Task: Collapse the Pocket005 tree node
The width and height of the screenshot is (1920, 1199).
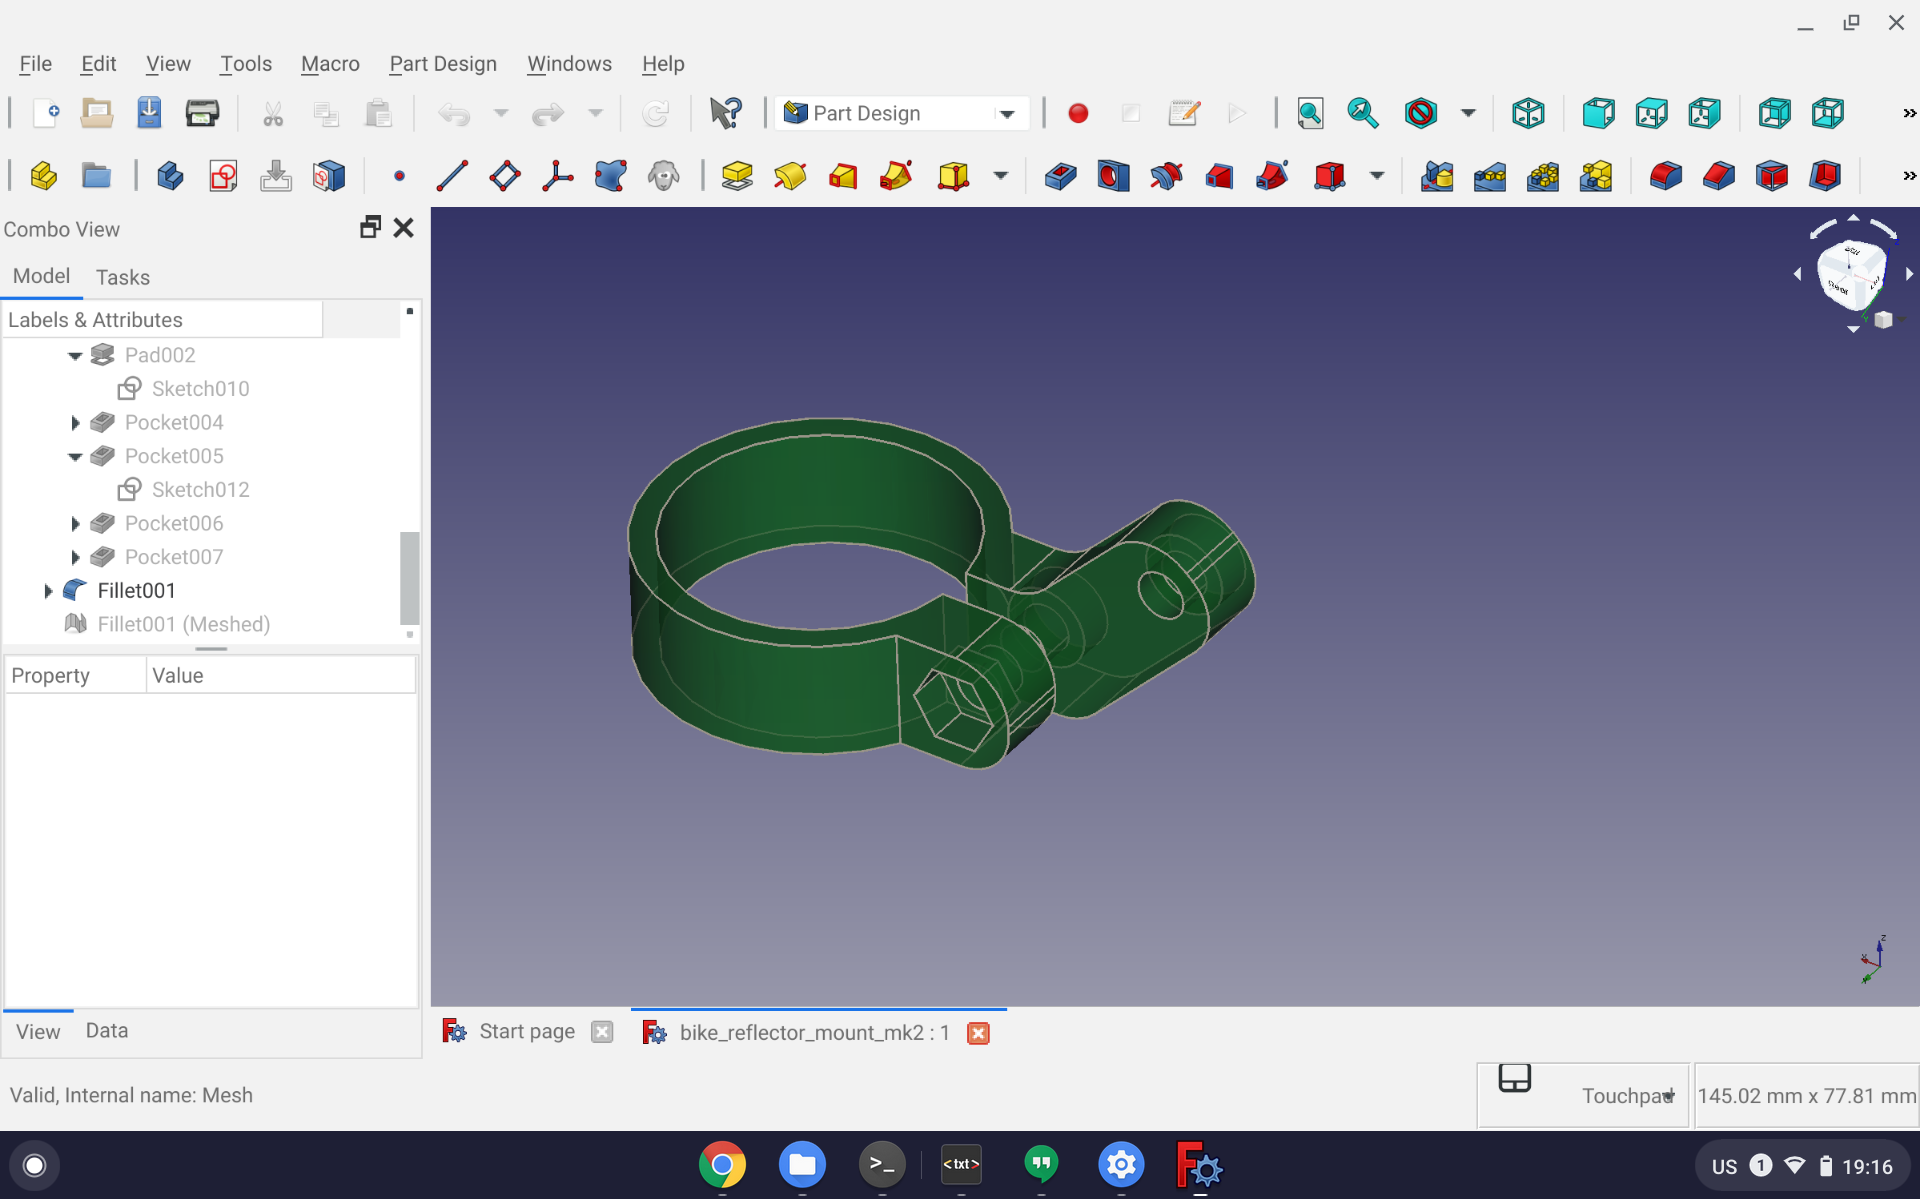Action: click(x=75, y=457)
